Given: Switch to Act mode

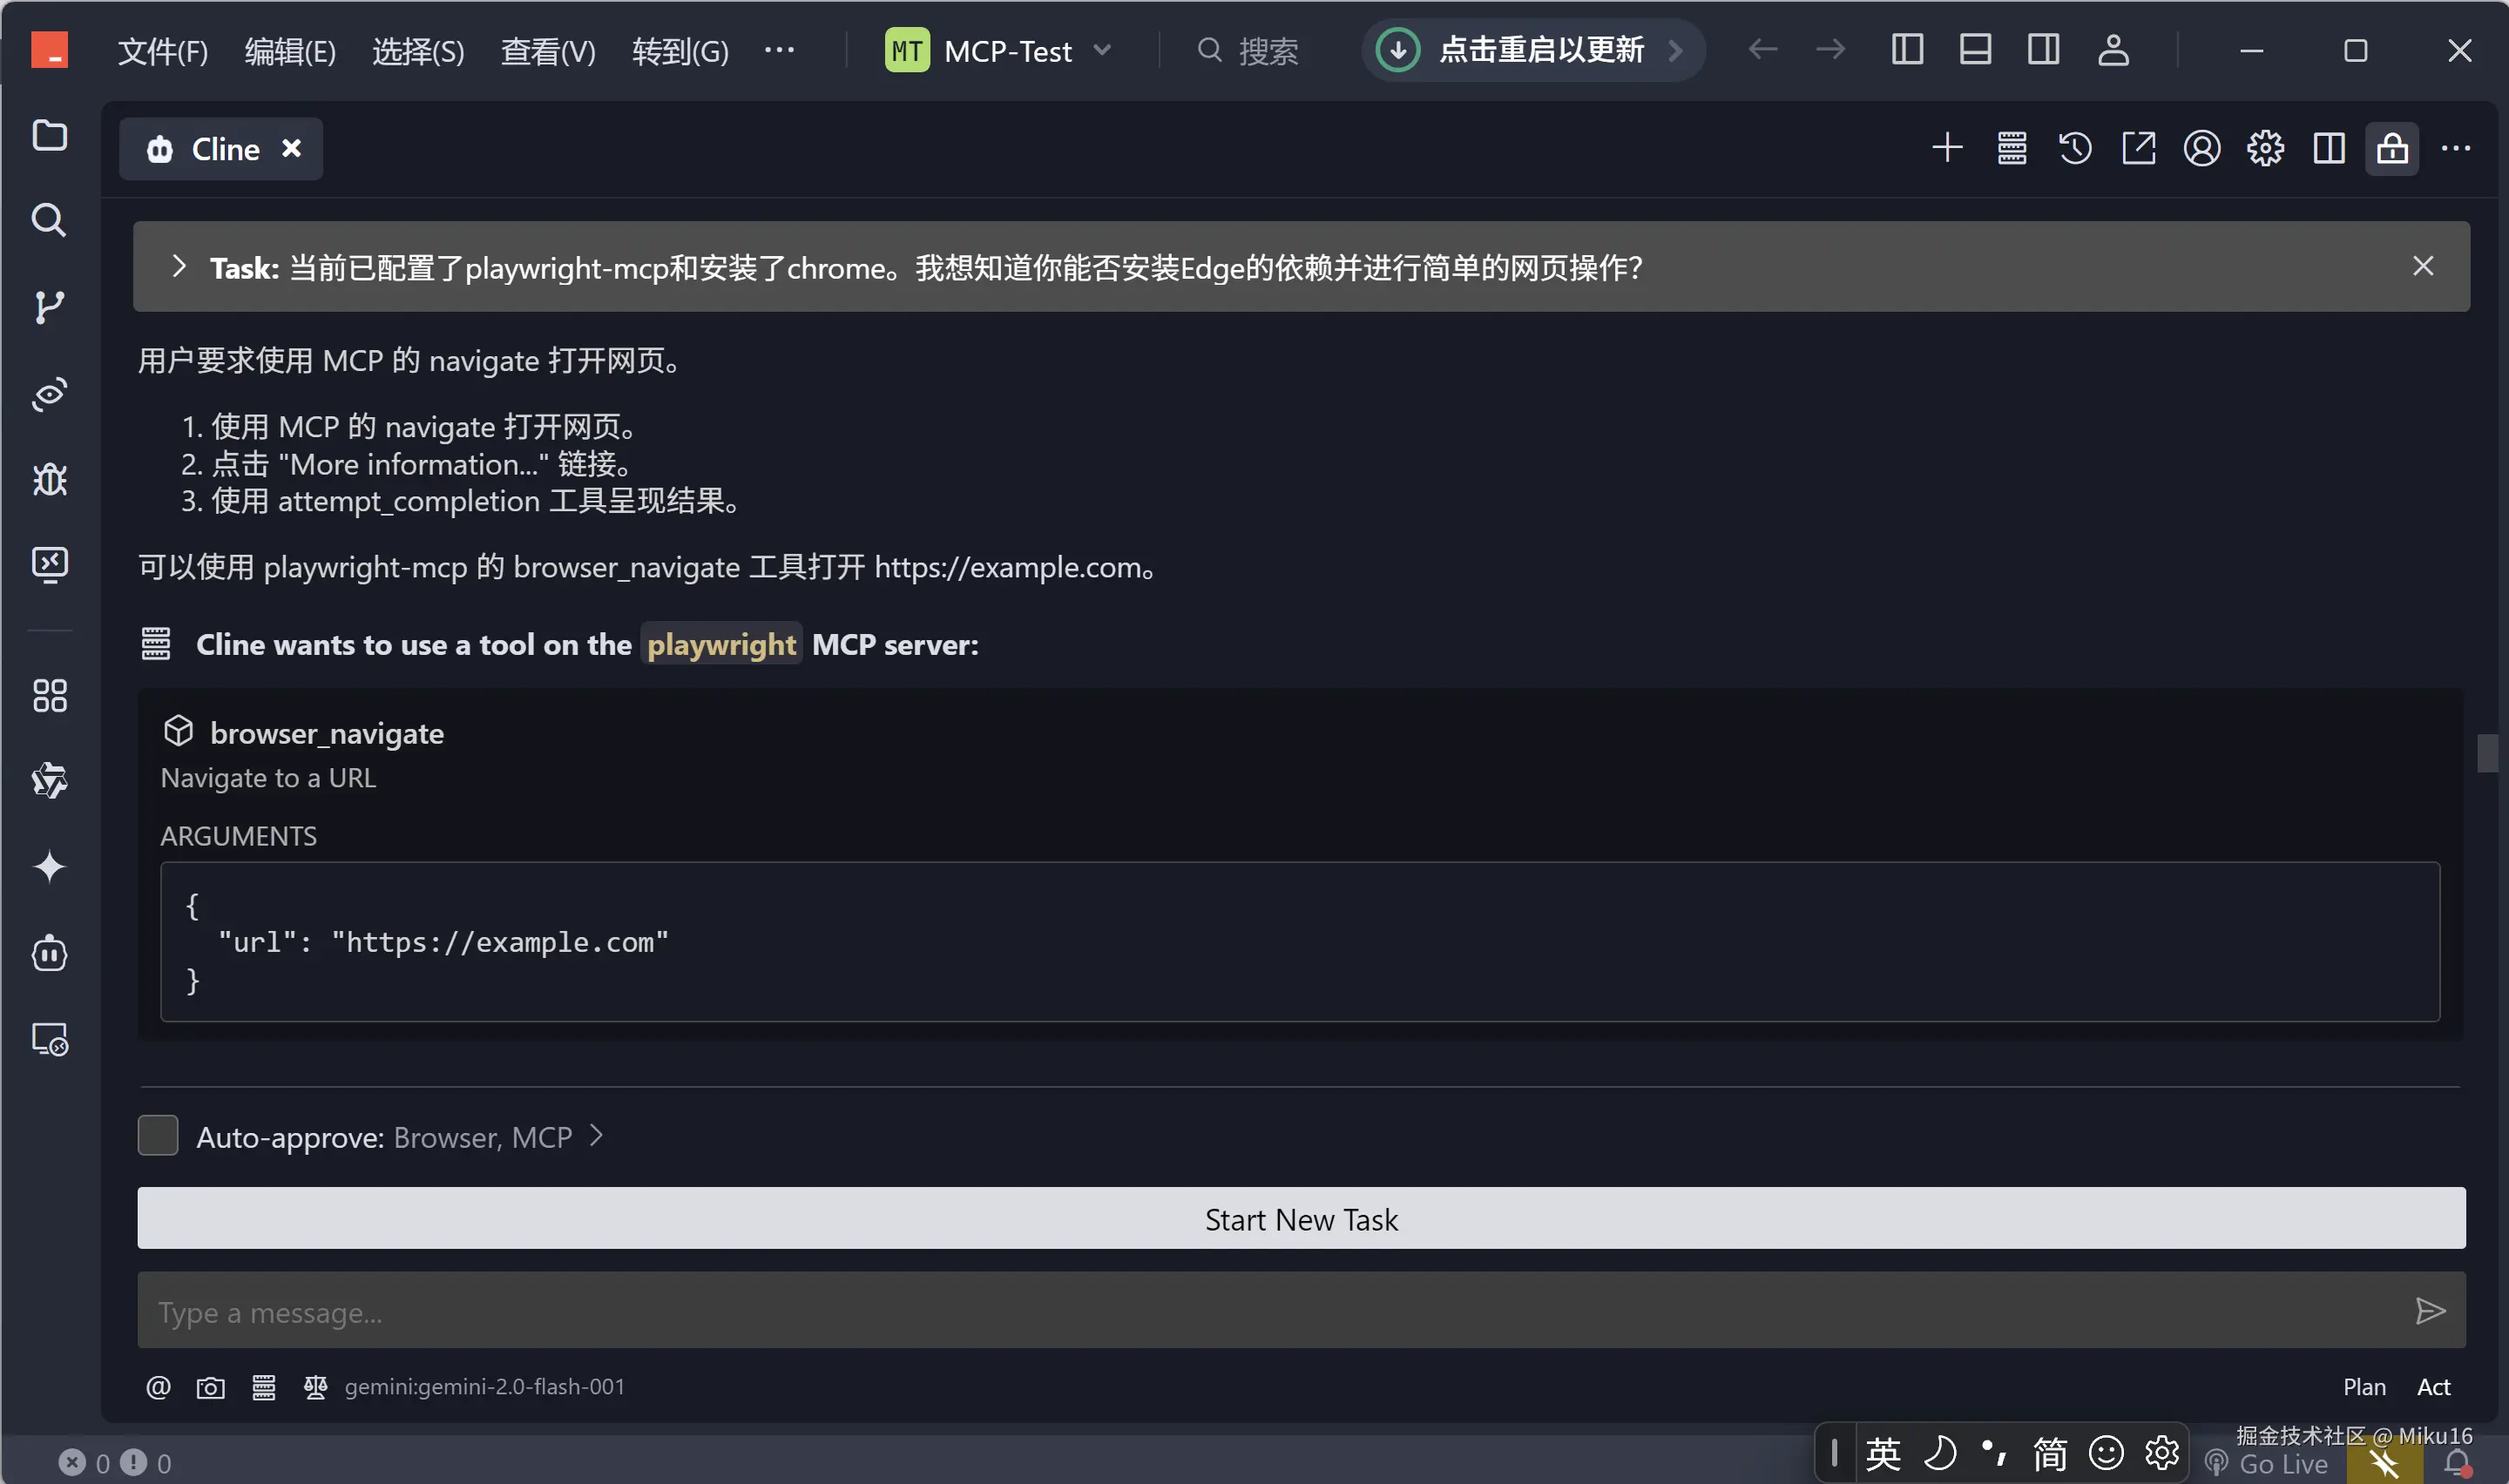Looking at the screenshot, I should [x=2432, y=1387].
